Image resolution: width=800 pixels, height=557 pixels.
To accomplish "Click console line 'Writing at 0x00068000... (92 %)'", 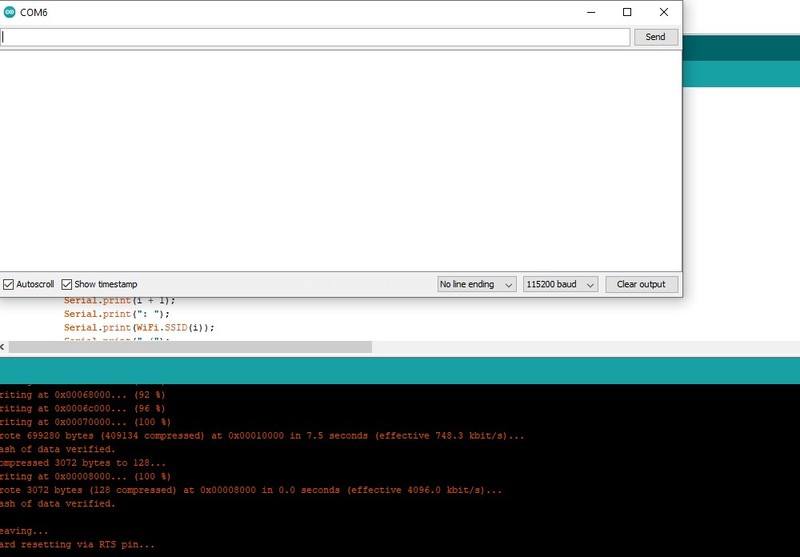I will 82,395.
